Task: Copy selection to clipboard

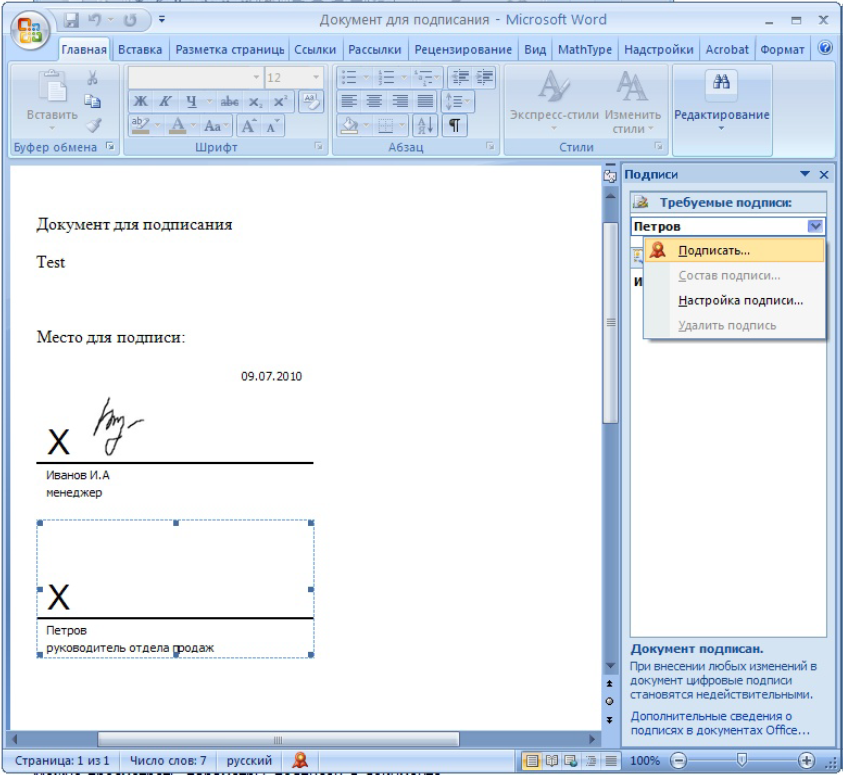Action: point(92,101)
